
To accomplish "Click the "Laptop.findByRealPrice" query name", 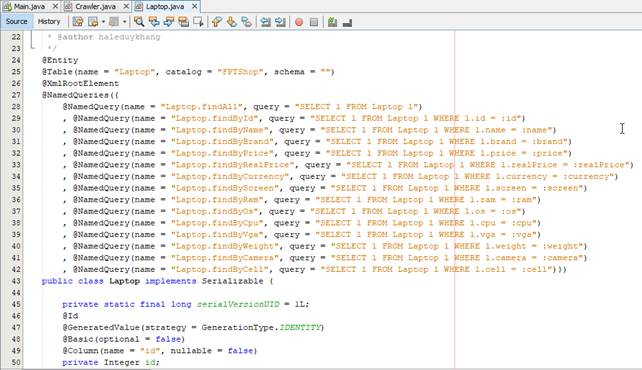I will 233,165.
